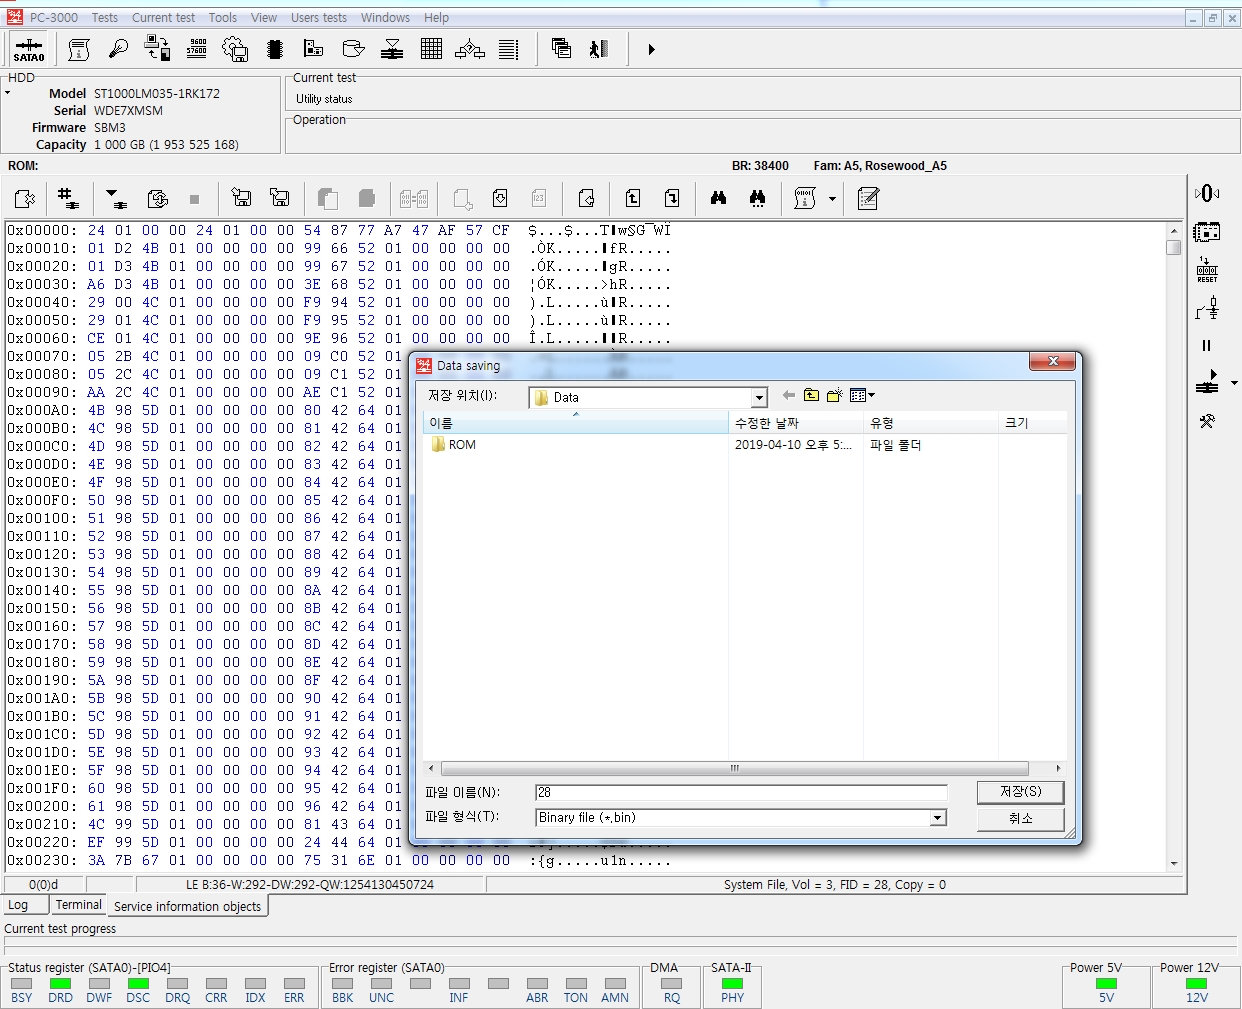
Task: Click the chip board icon in right sidebar
Action: pyautogui.click(x=1207, y=232)
